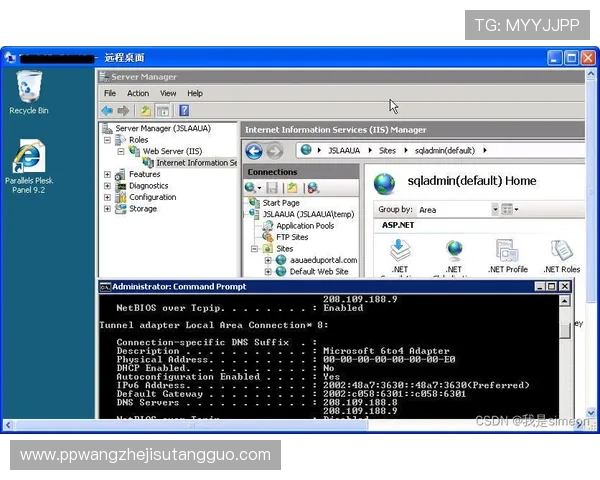Click the Connections create connection globe icon
Screen dimensions: 600x480
(250, 188)
